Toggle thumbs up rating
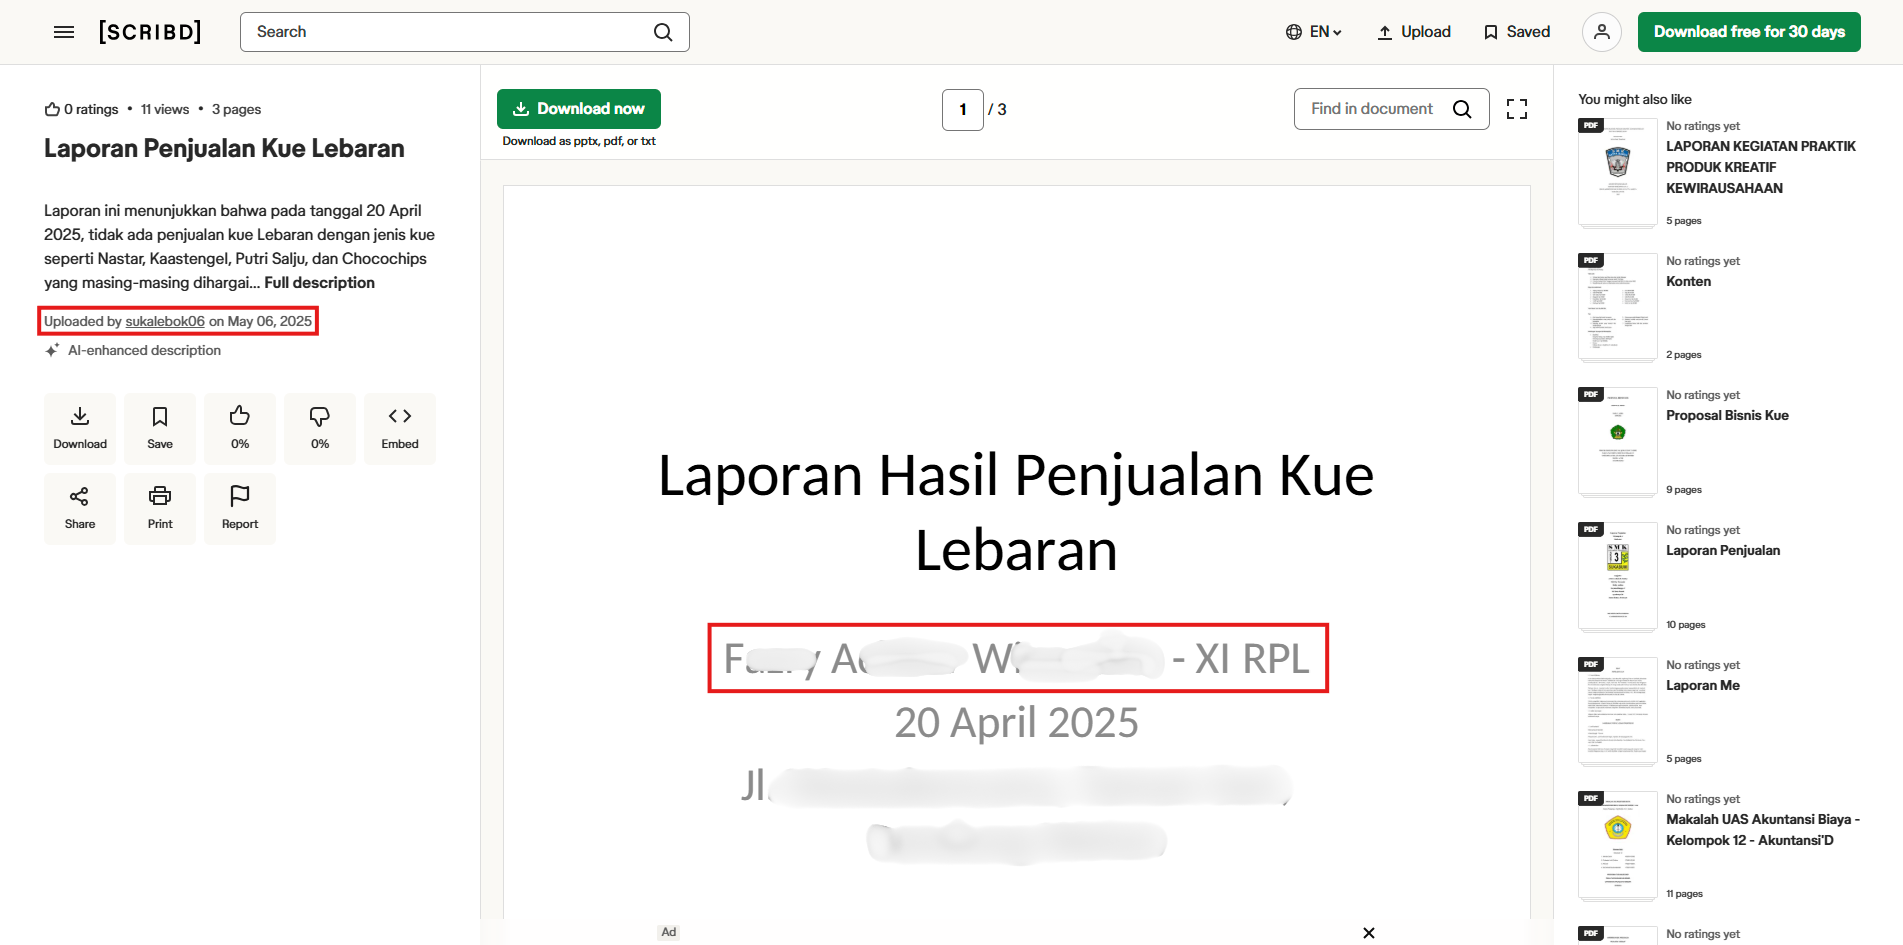This screenshot has height=945, width=1903. pyautogui.click(x=240, y=429)
